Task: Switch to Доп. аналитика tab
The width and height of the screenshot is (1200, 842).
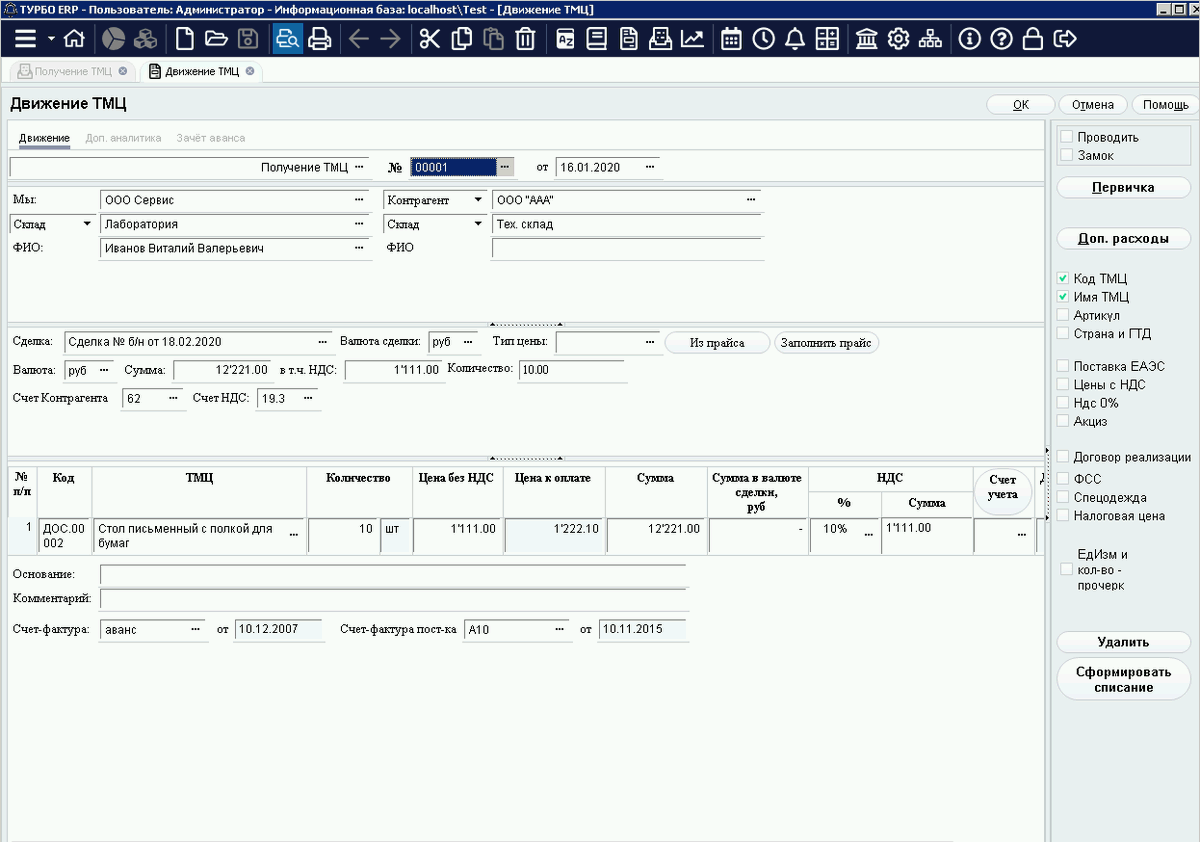Action: point(123,138)
